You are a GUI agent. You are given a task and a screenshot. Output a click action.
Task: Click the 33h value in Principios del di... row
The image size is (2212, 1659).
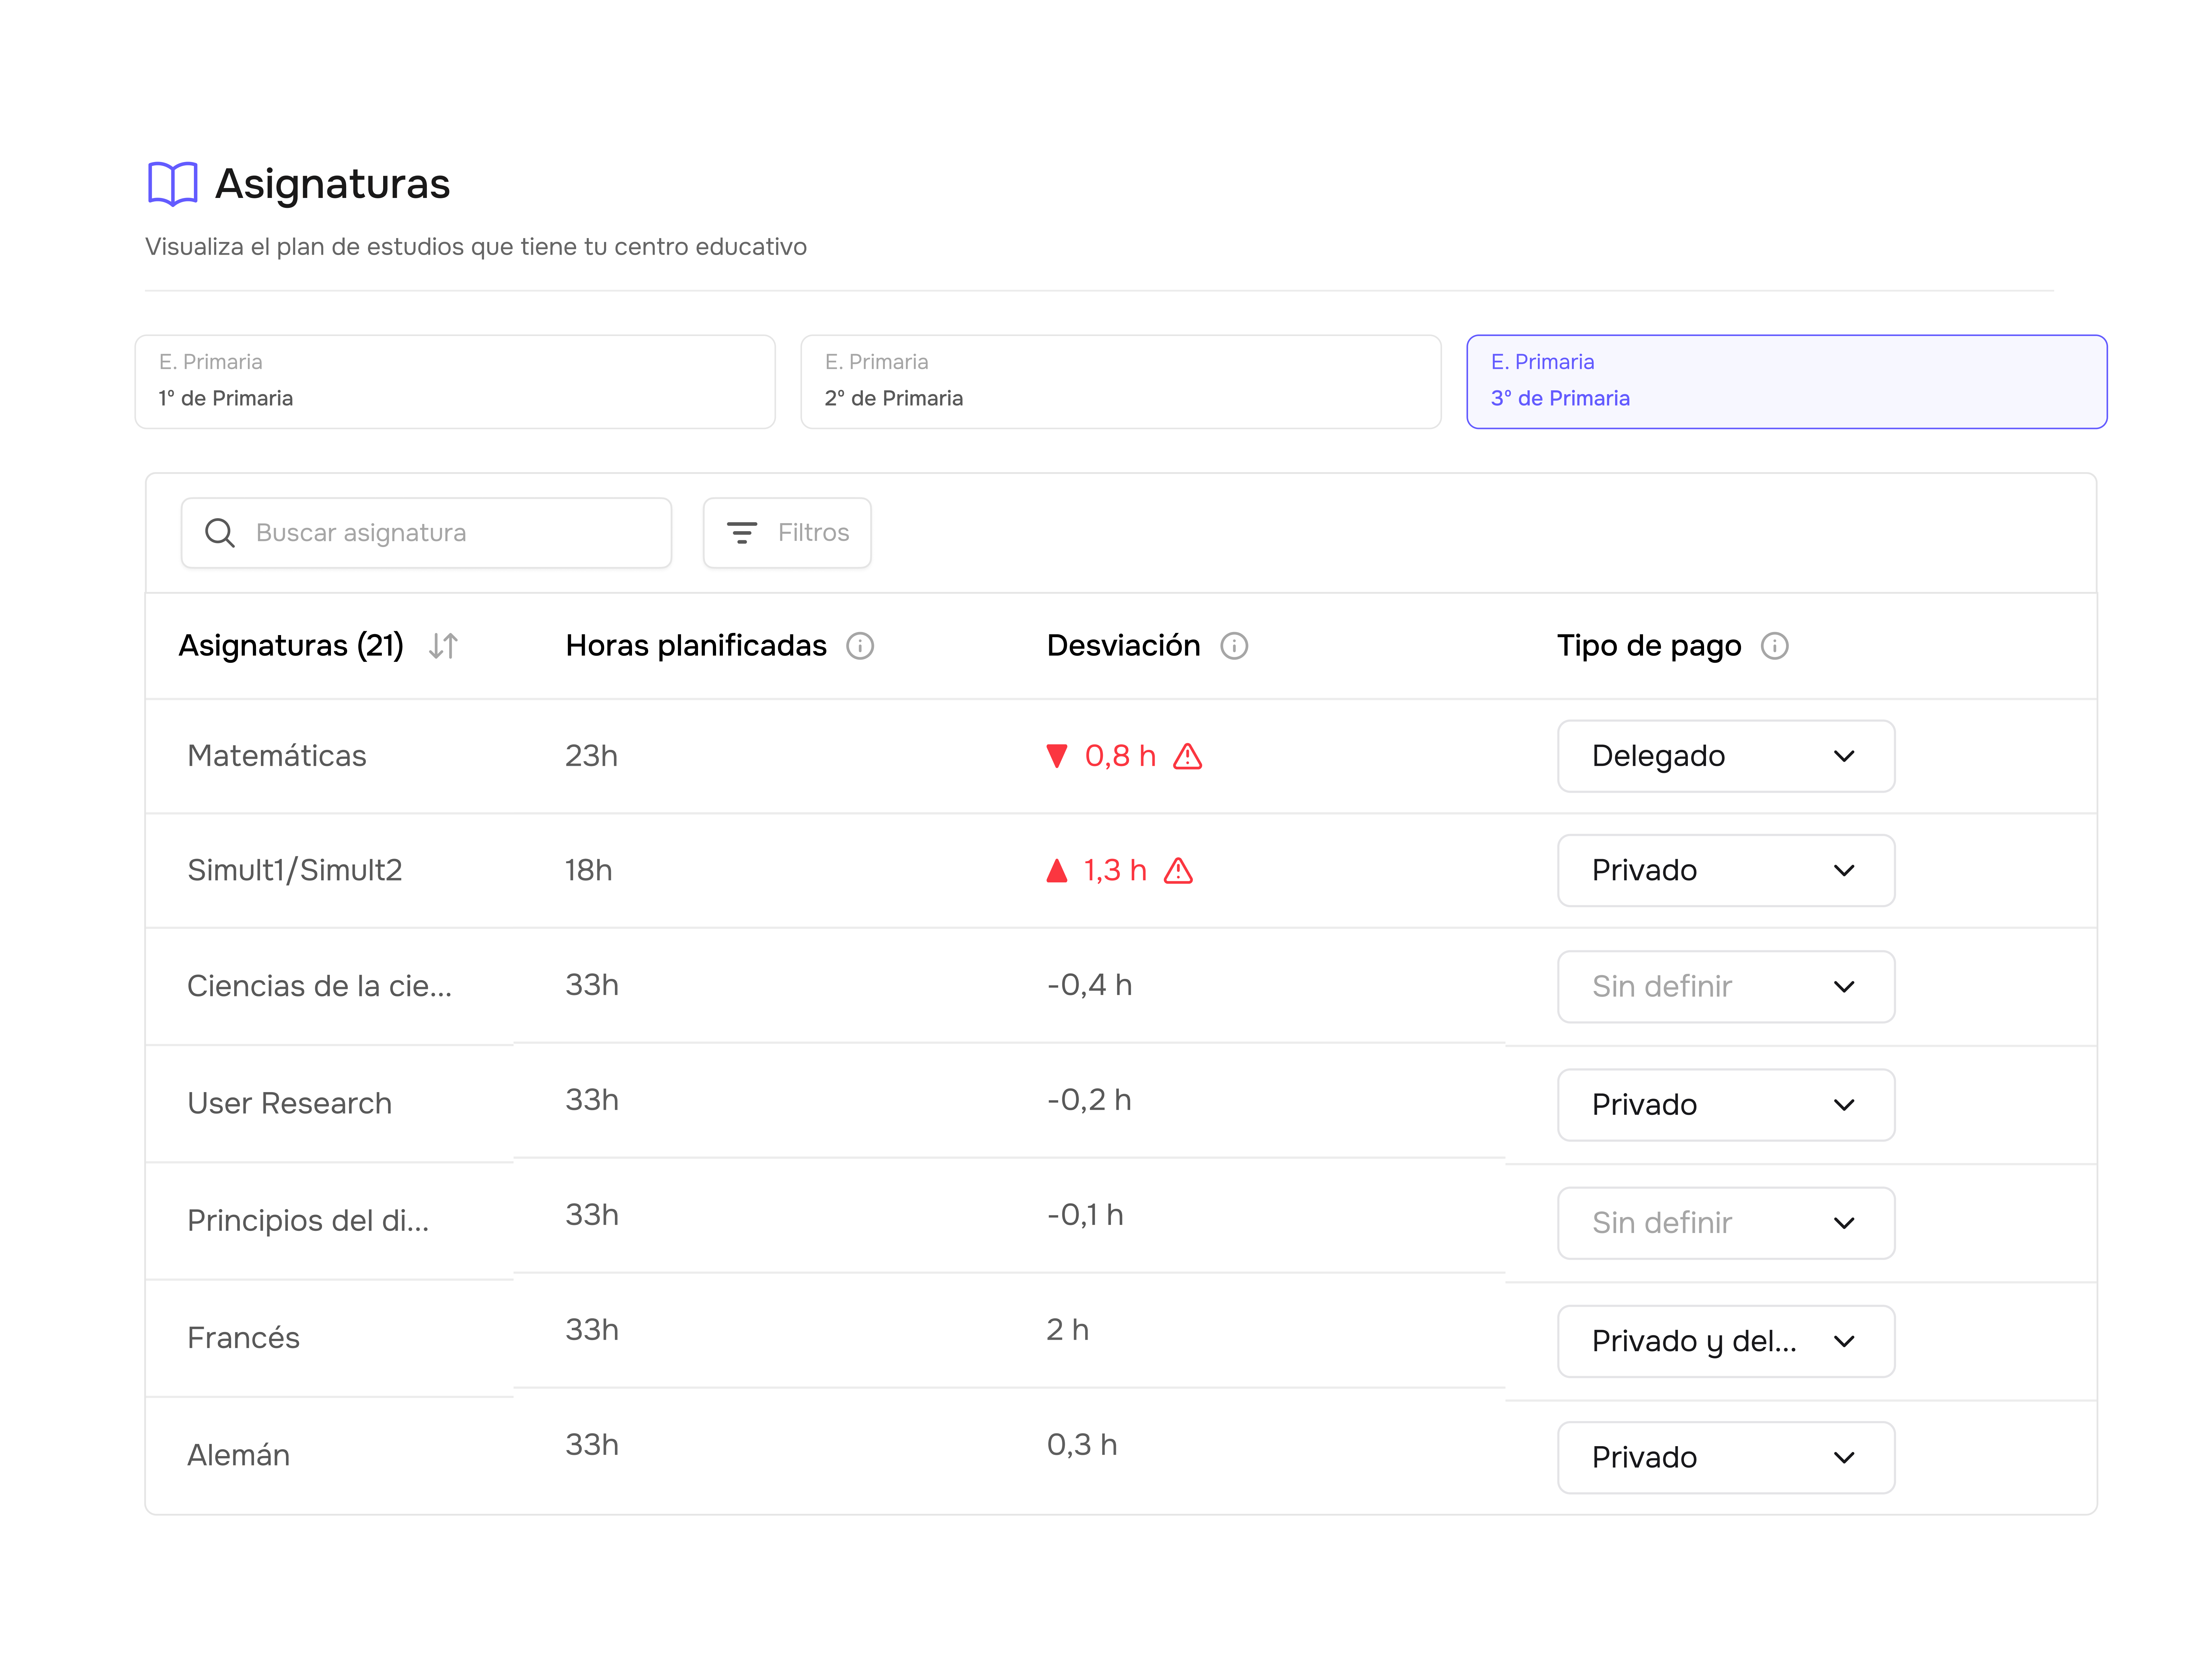(x=592, y=1215)
